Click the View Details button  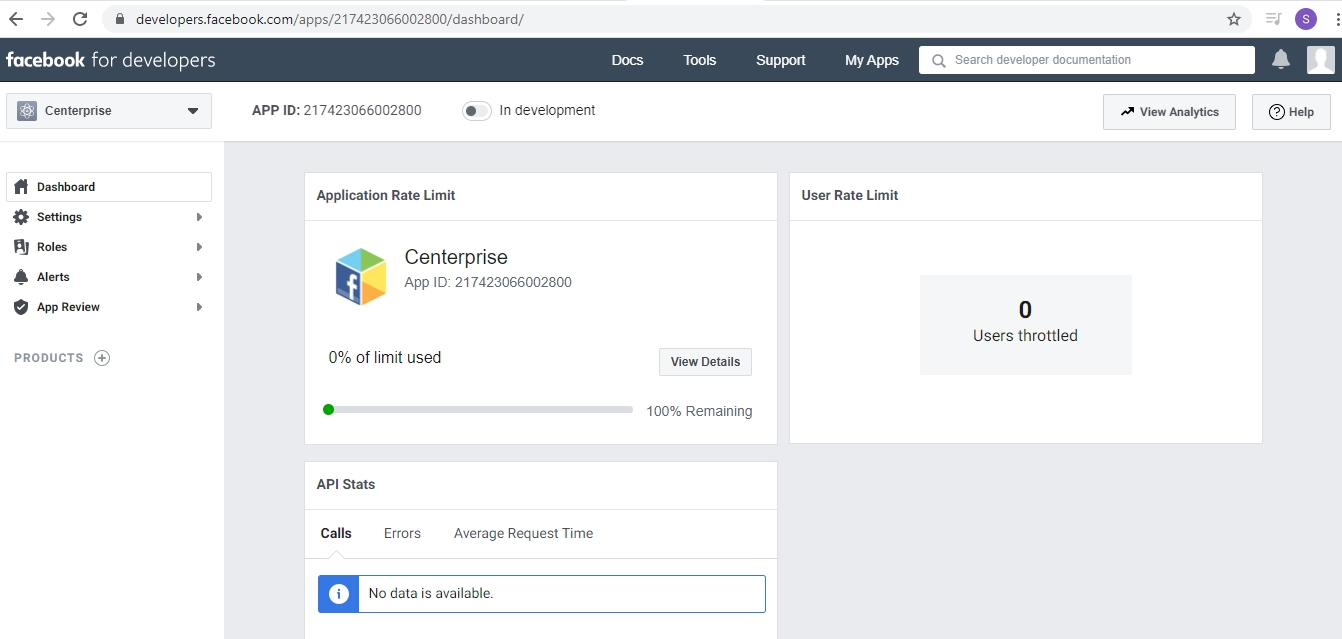(x=705, y=362)
